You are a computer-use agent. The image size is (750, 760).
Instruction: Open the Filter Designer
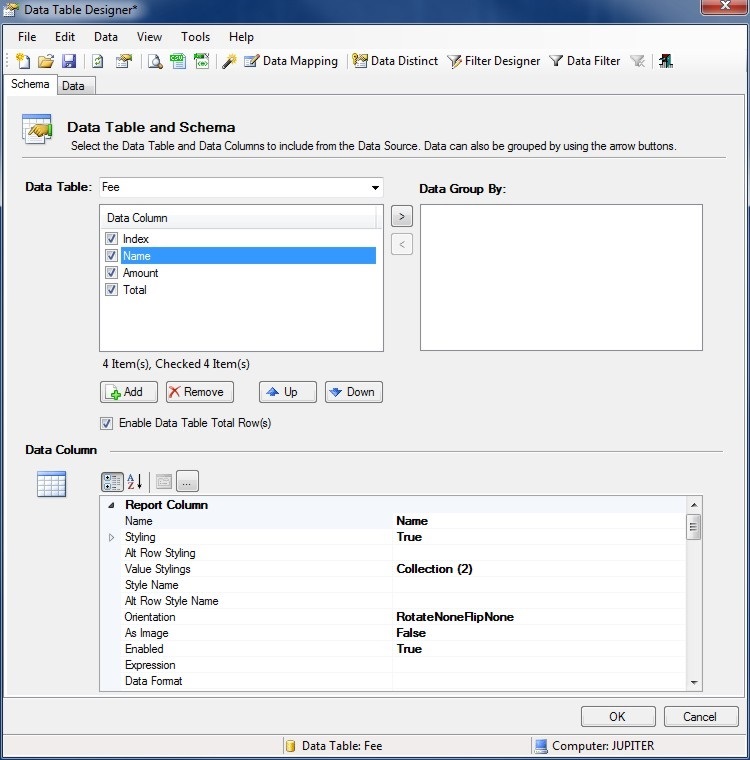coord(493,61)
